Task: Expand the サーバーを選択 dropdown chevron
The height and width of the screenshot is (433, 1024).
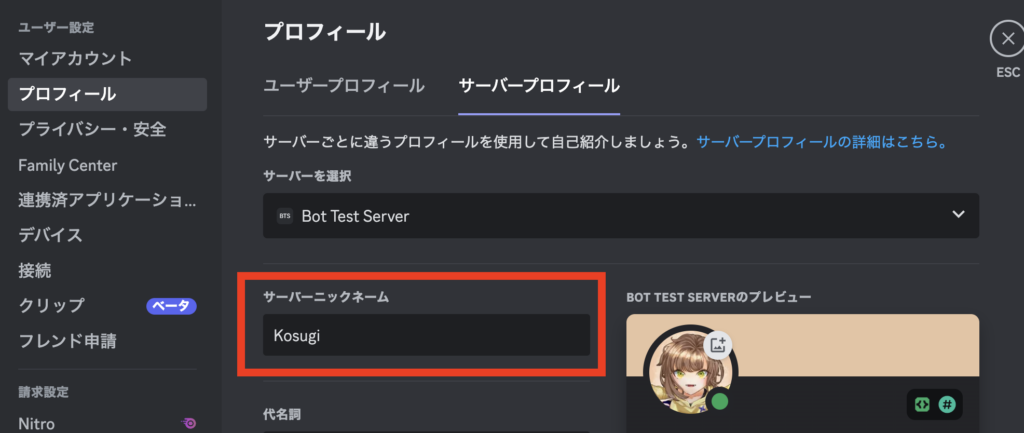Action: pos(958,215)
